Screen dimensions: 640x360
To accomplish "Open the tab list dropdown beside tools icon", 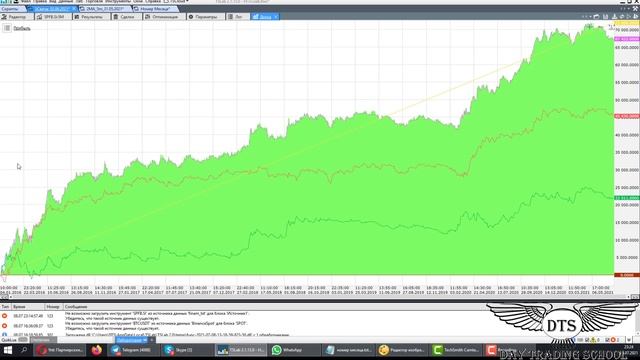I will [x=628, y=9].
